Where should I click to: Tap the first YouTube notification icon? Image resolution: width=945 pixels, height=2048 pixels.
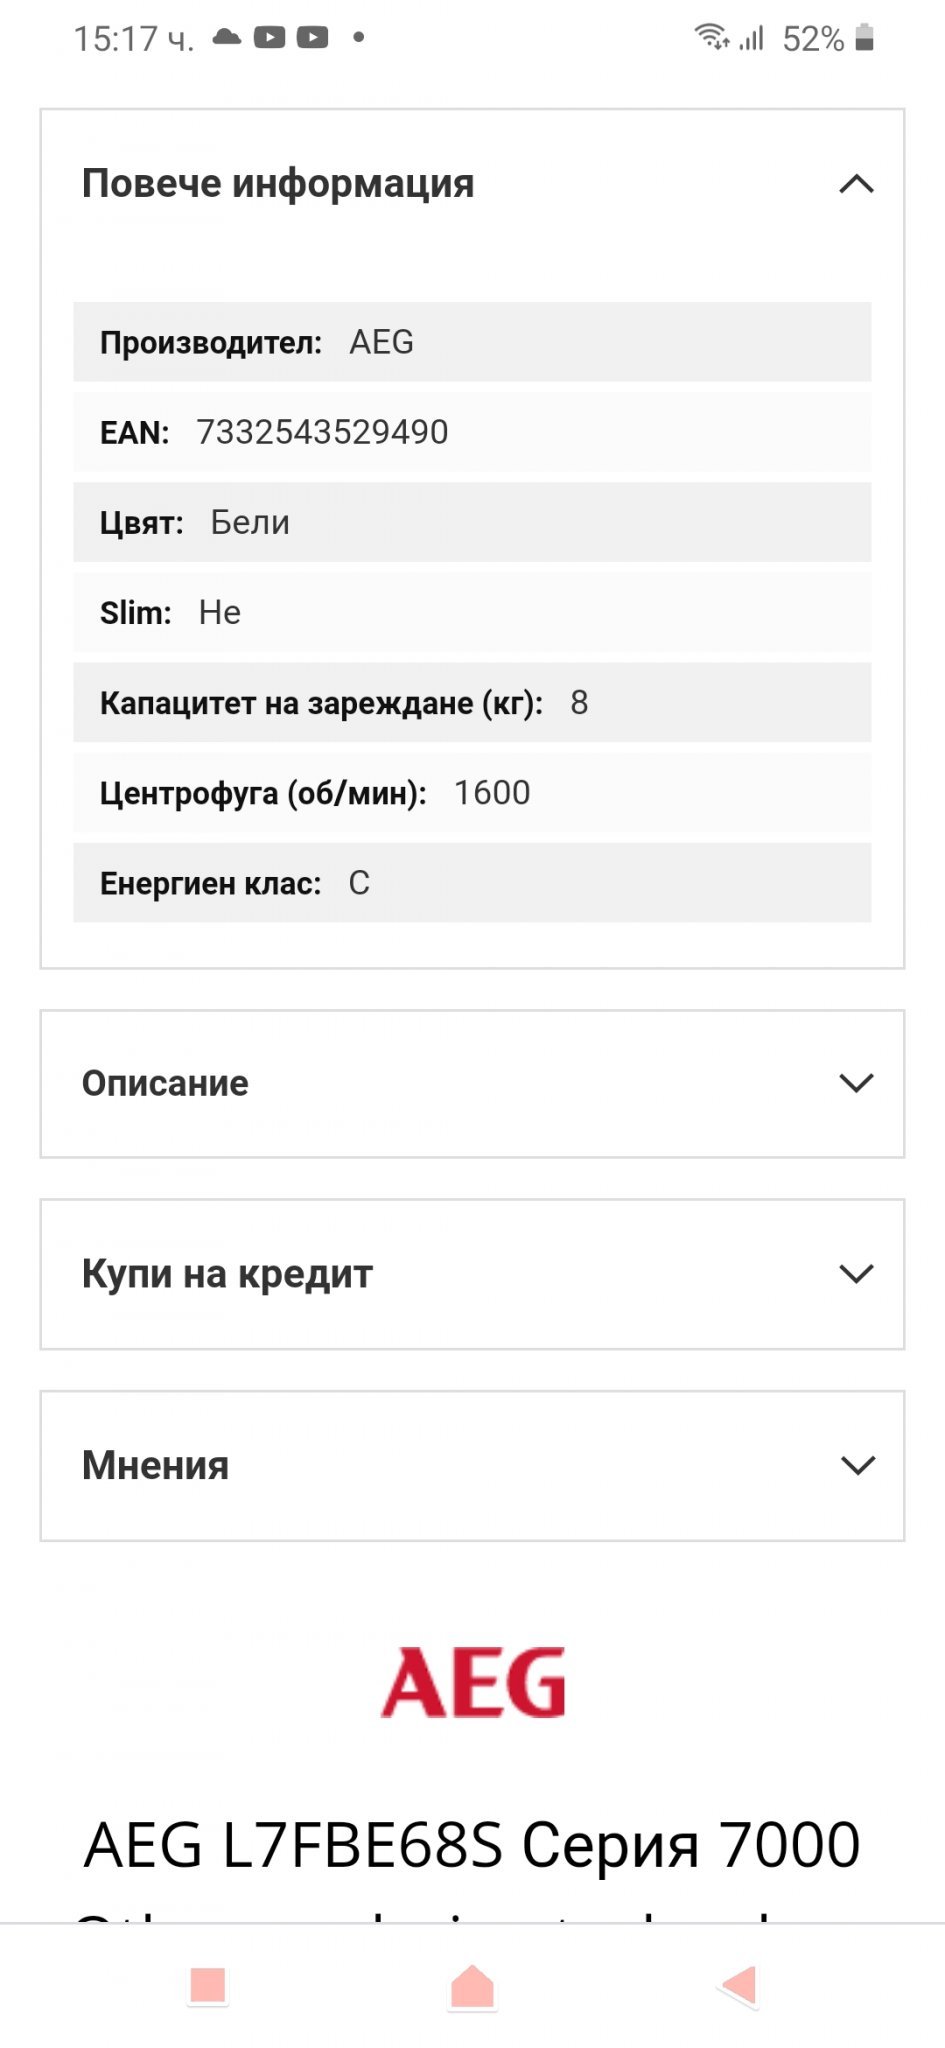[x=269, y=38]
